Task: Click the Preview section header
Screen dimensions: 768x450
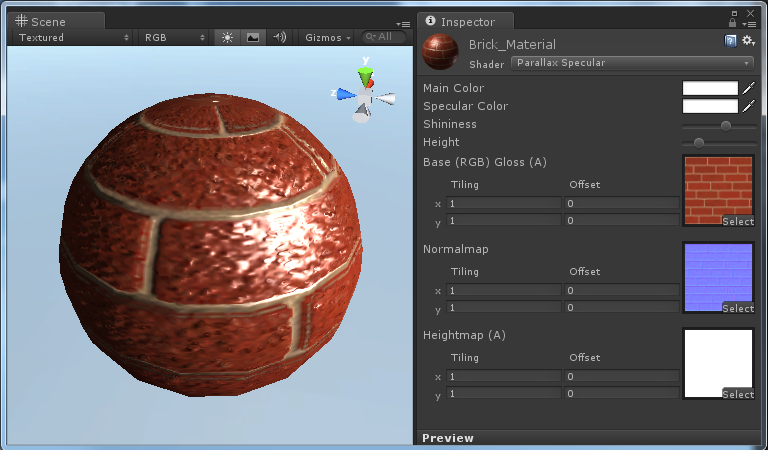Action: tap(588, 438)
